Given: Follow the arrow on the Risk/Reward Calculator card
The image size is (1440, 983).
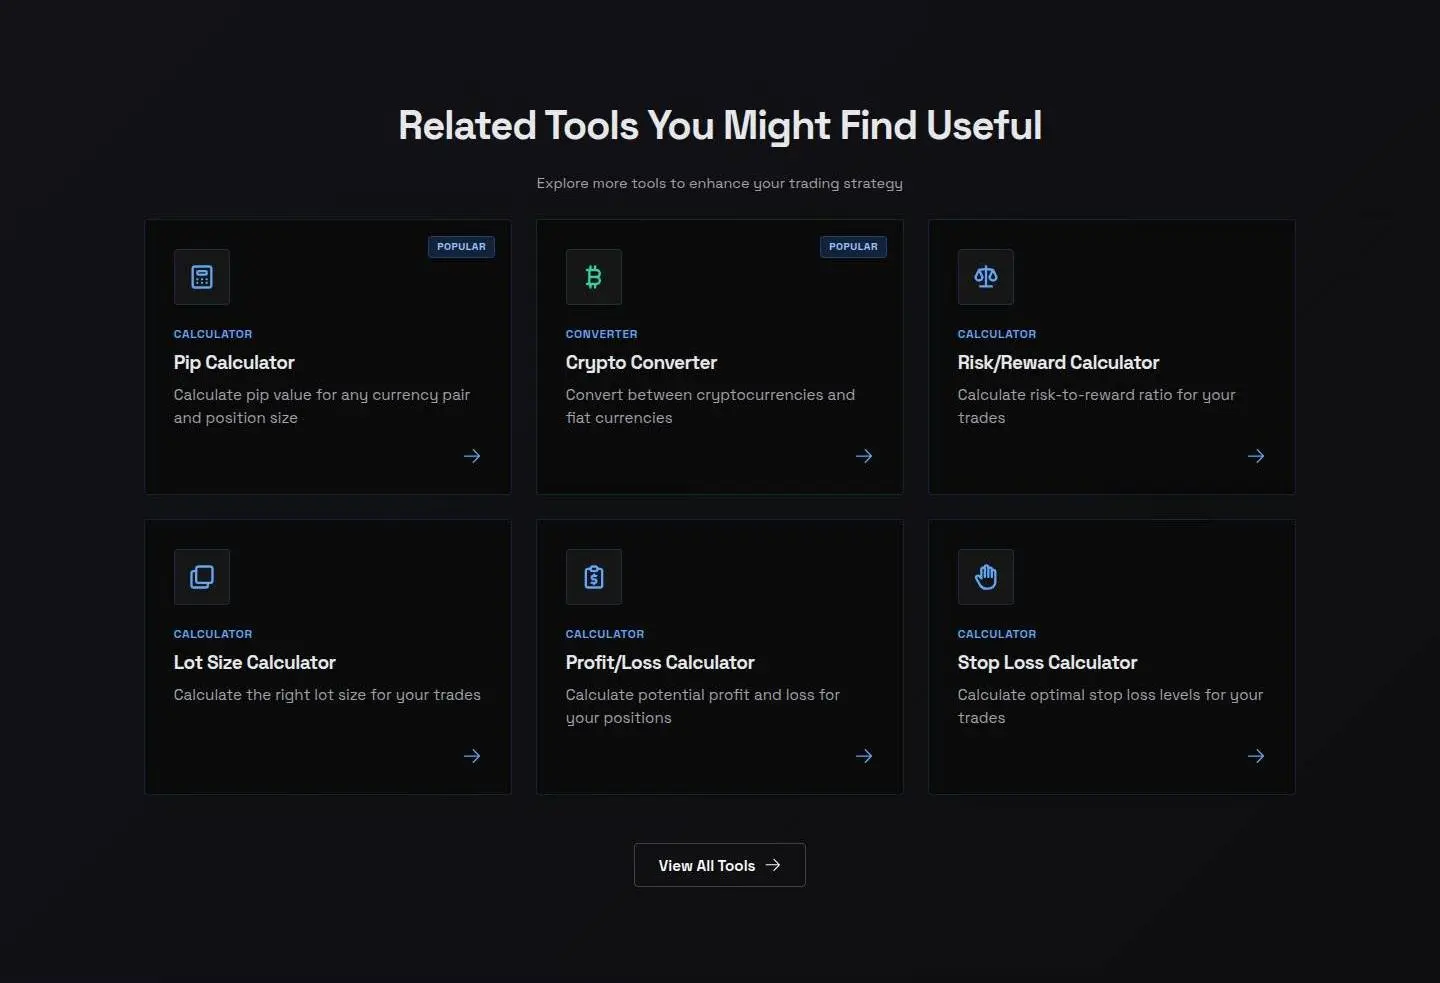Looking at the screenshot, I should [x=1256, y=456].
